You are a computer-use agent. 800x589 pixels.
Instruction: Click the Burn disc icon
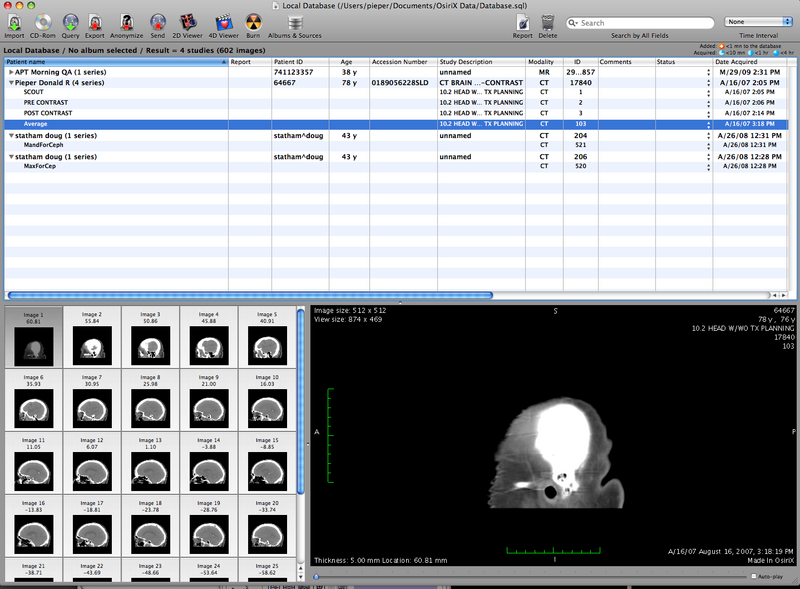(252, 22)
